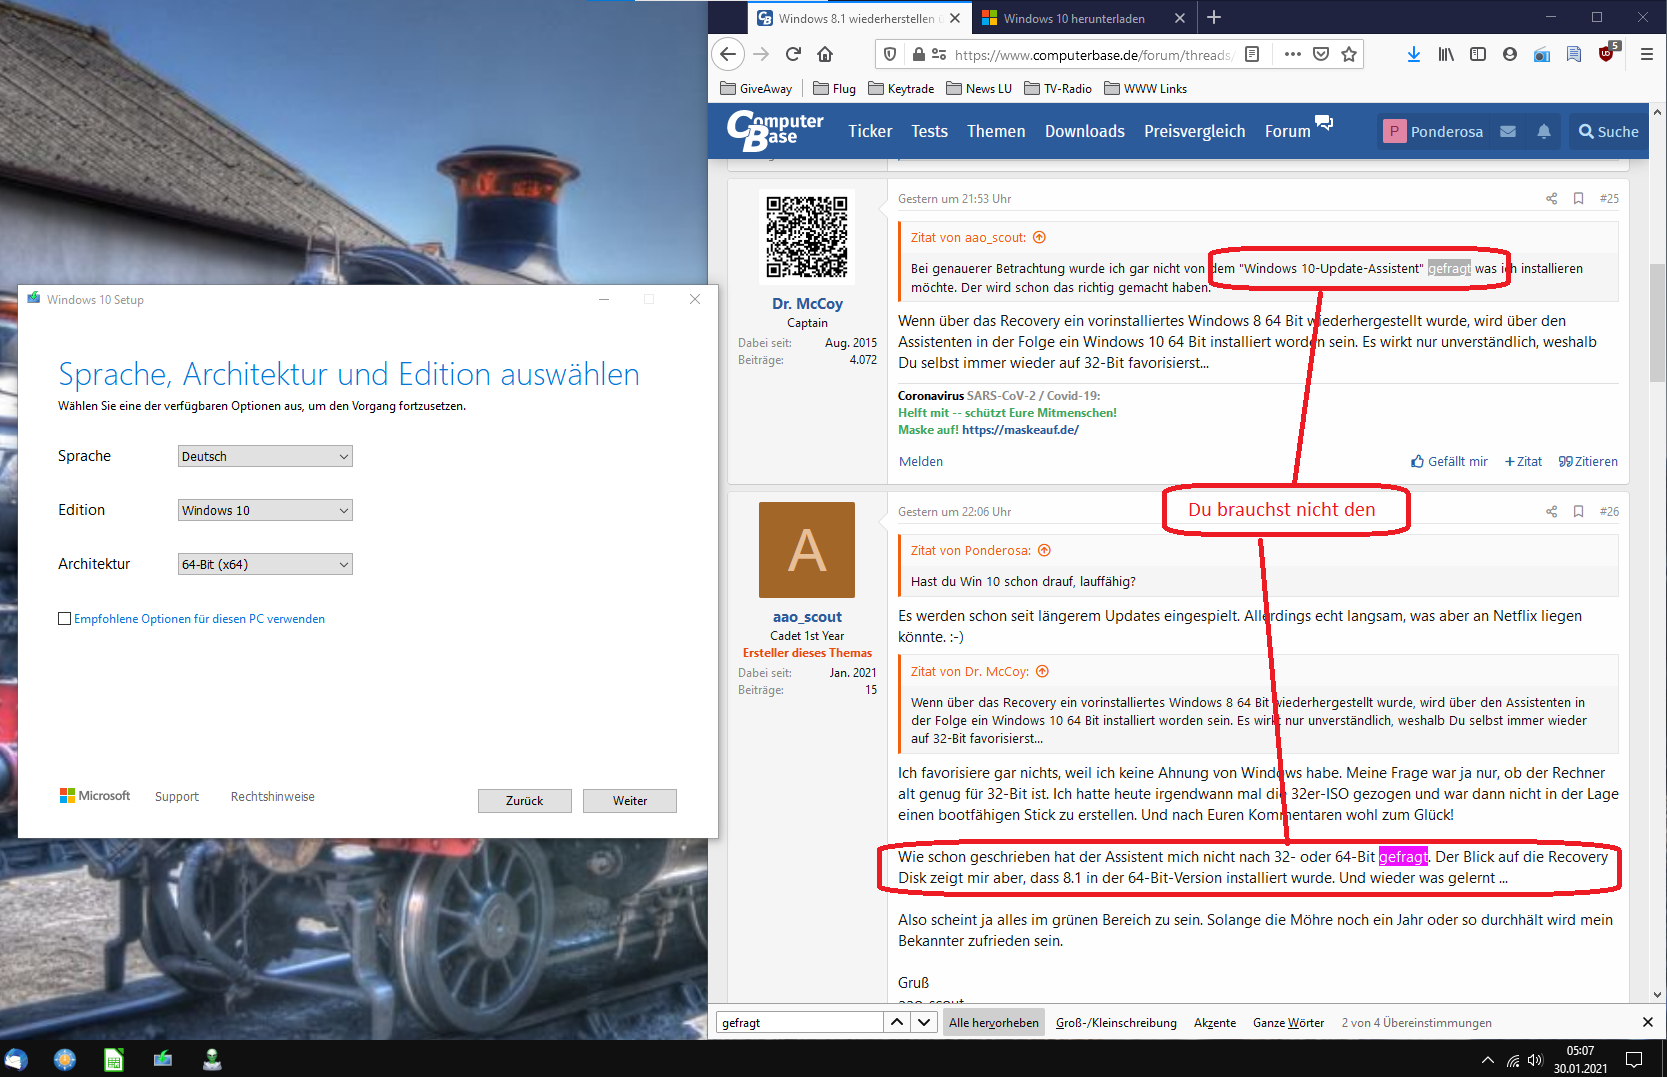The image size is (1667, 1077).
Task: Close the Windows 10 herunterladen tab
Action: pyautogui.click(x=1180, y=18)
